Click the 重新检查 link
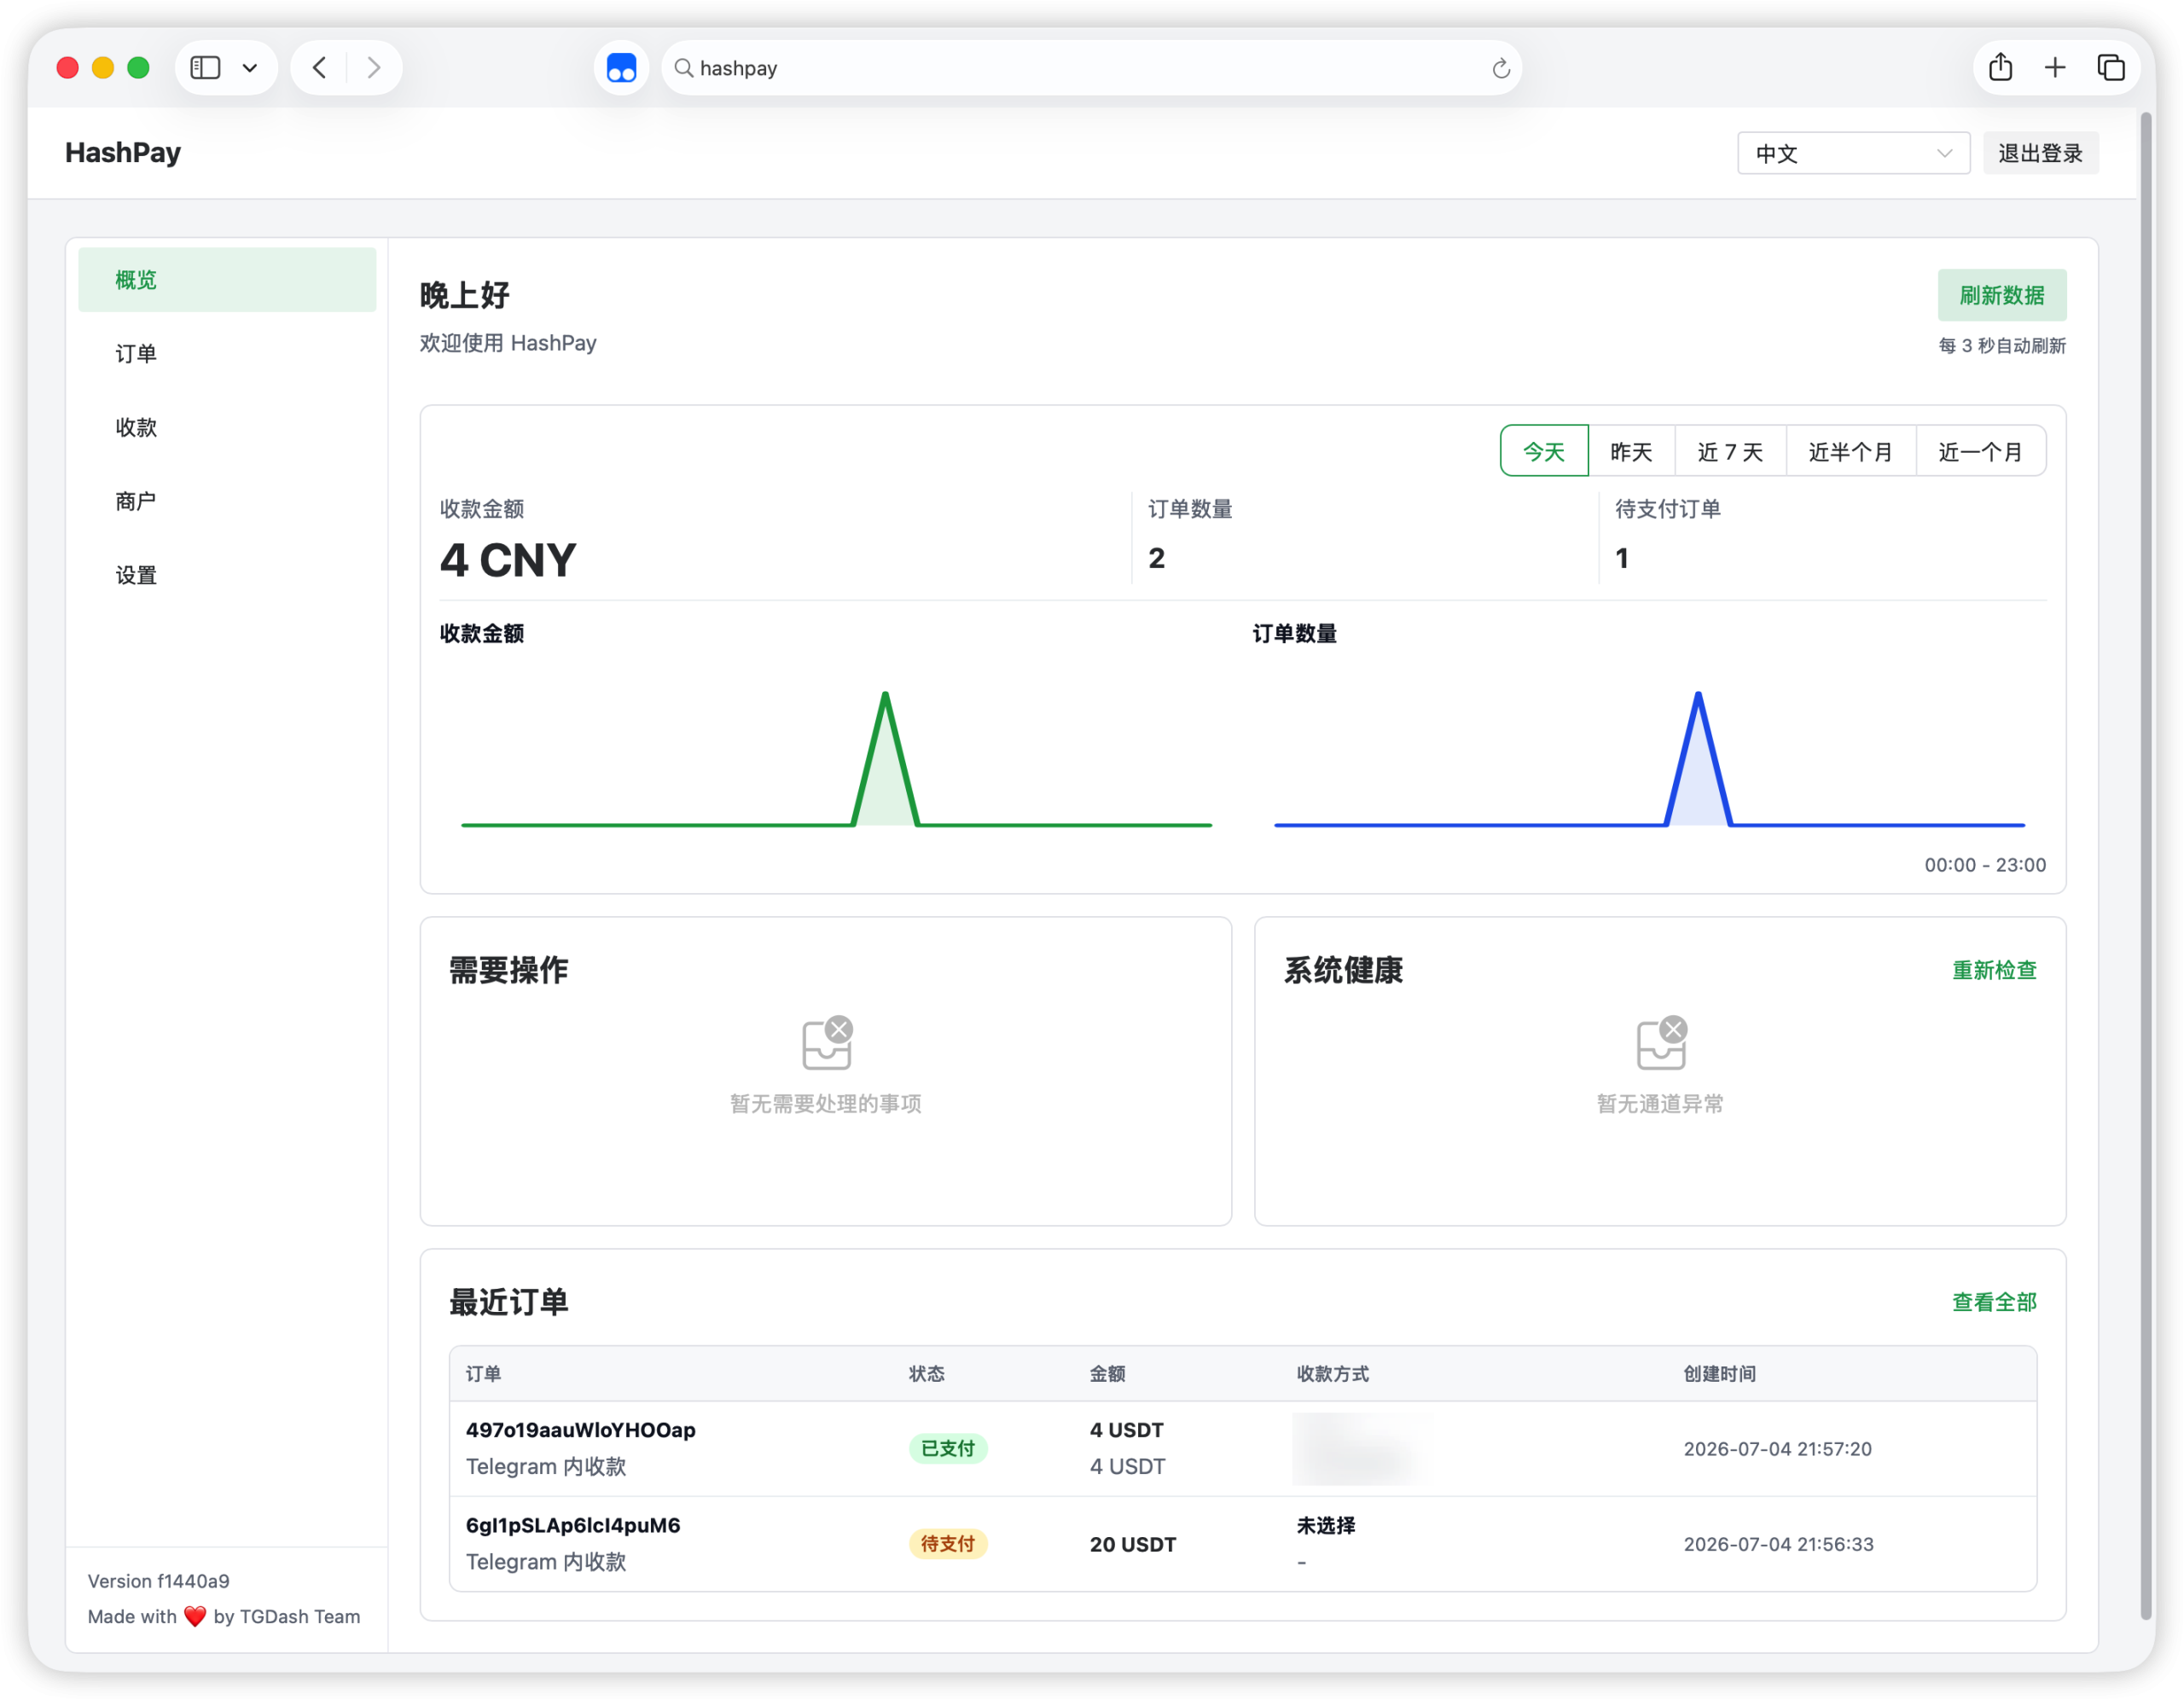 [1994, 970]
